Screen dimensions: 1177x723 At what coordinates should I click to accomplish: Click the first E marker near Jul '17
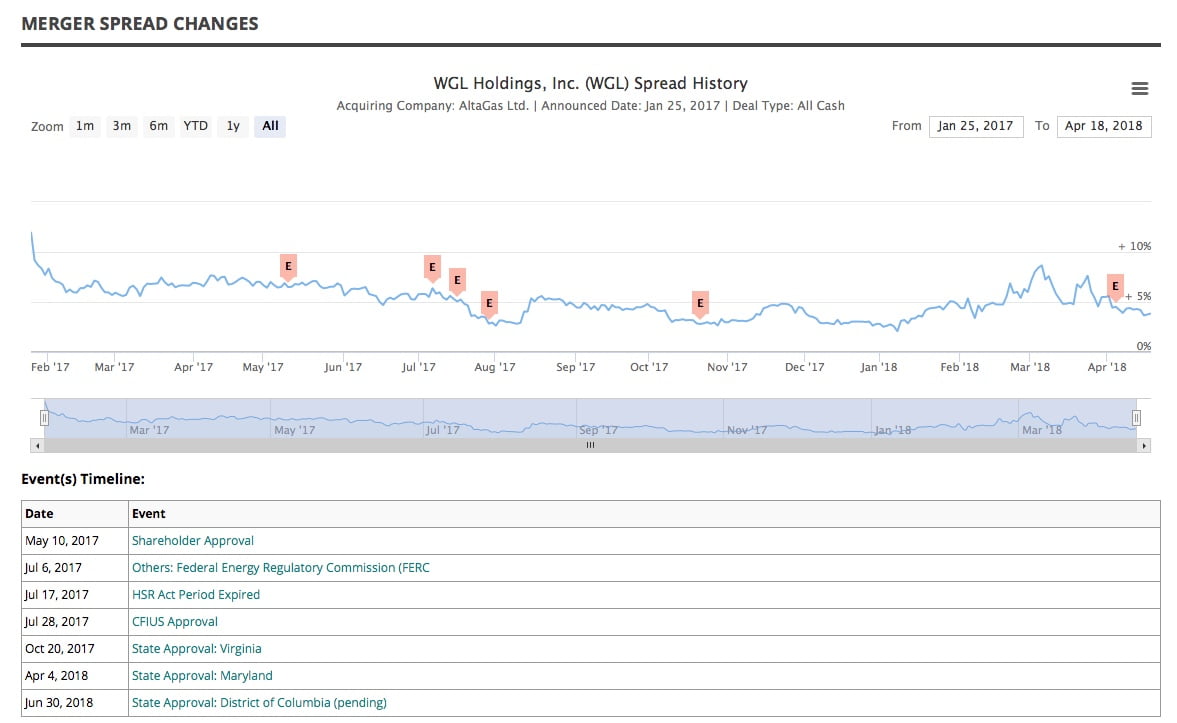coord(431,267)
